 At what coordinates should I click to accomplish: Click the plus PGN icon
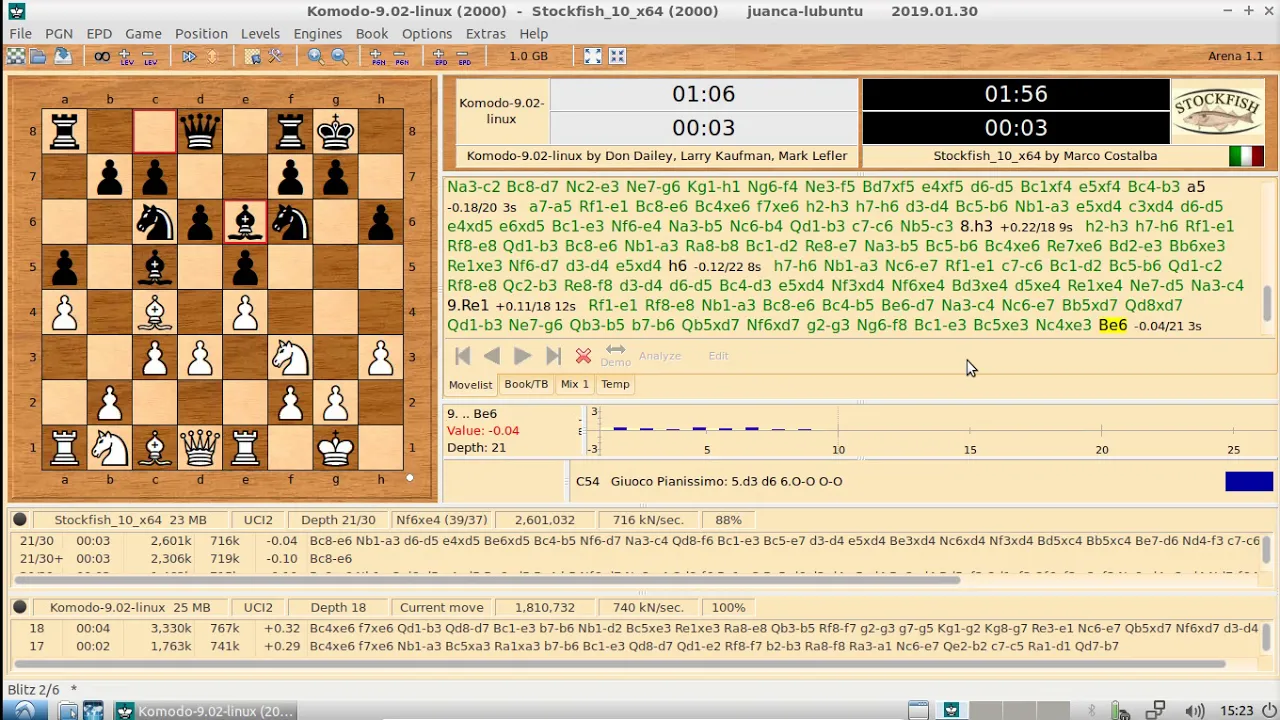[x=378, y=57]
